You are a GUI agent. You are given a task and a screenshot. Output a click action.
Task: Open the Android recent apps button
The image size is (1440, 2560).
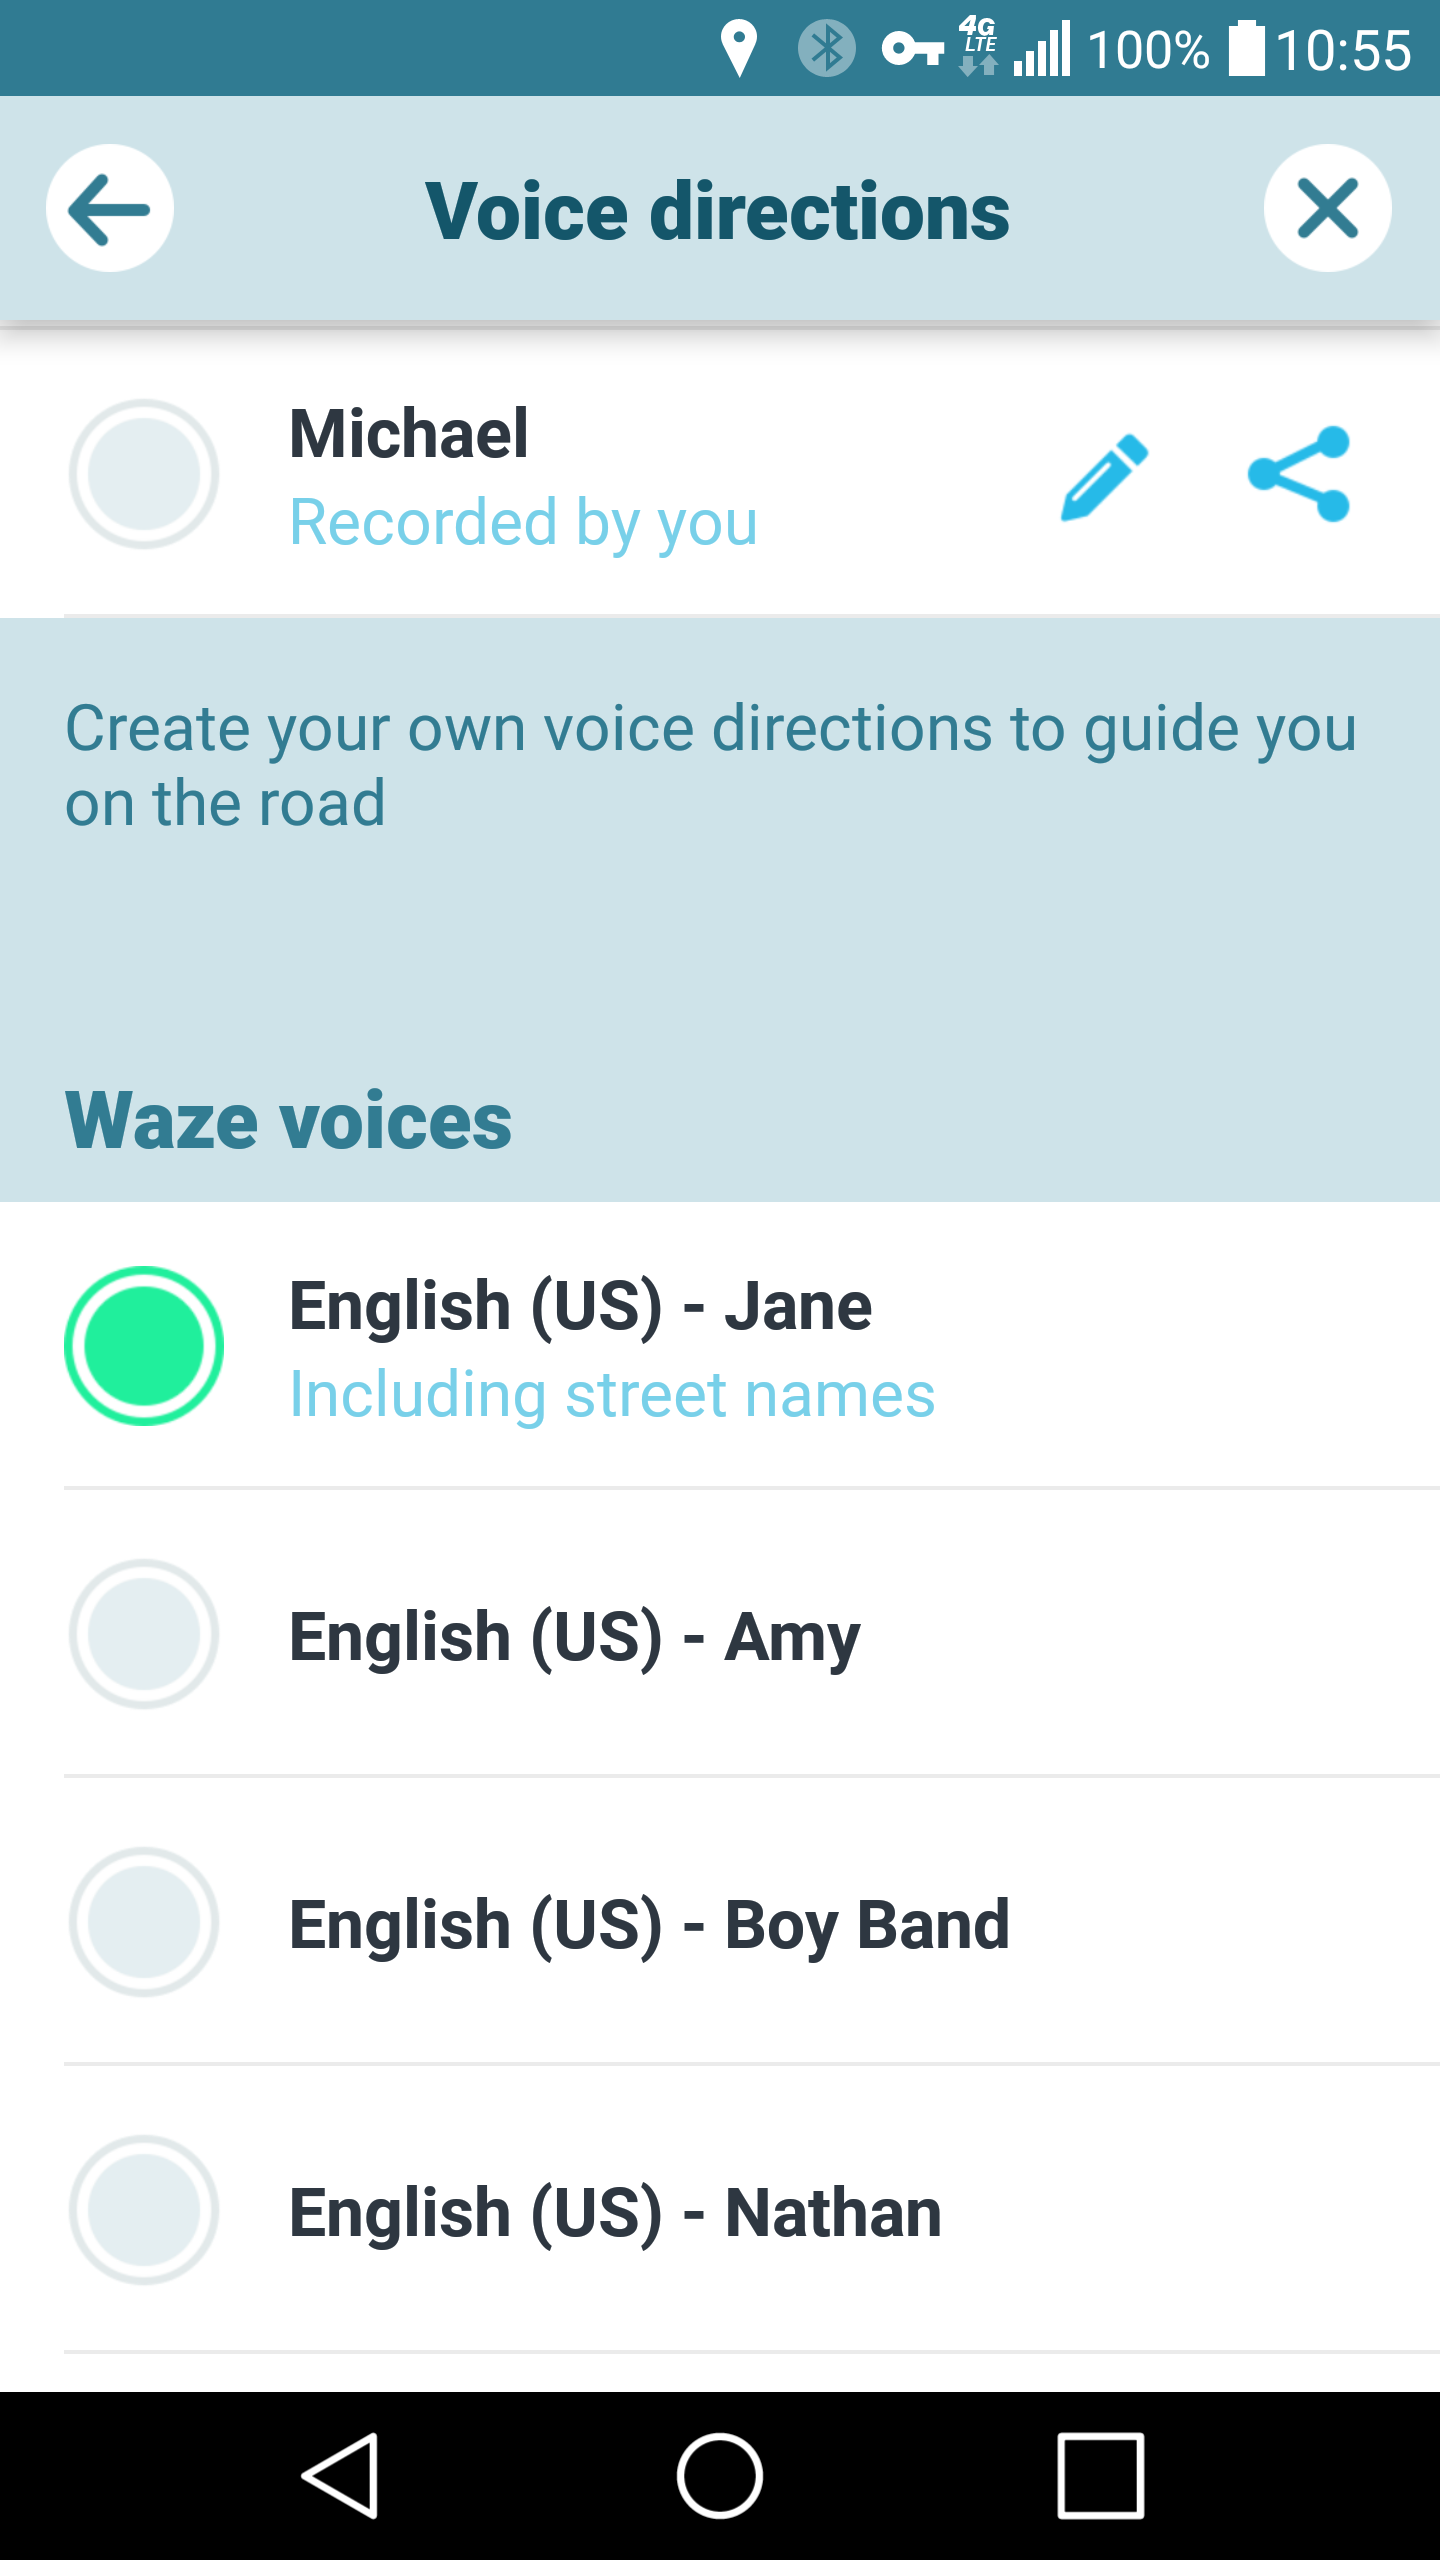(1100, 2476)
